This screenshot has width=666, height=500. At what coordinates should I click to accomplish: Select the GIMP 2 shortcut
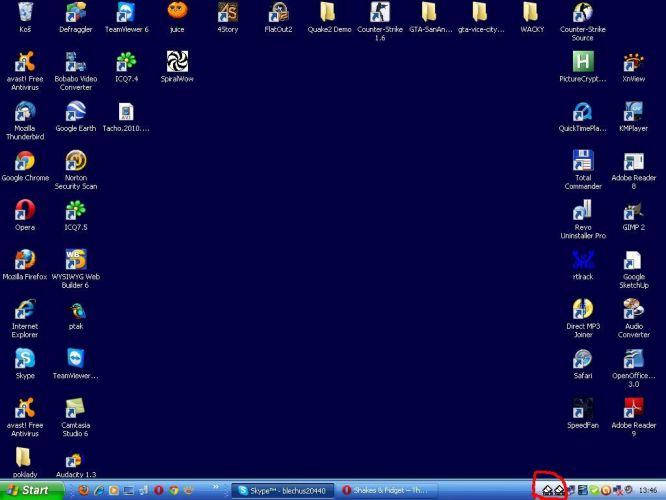[633, 215]
